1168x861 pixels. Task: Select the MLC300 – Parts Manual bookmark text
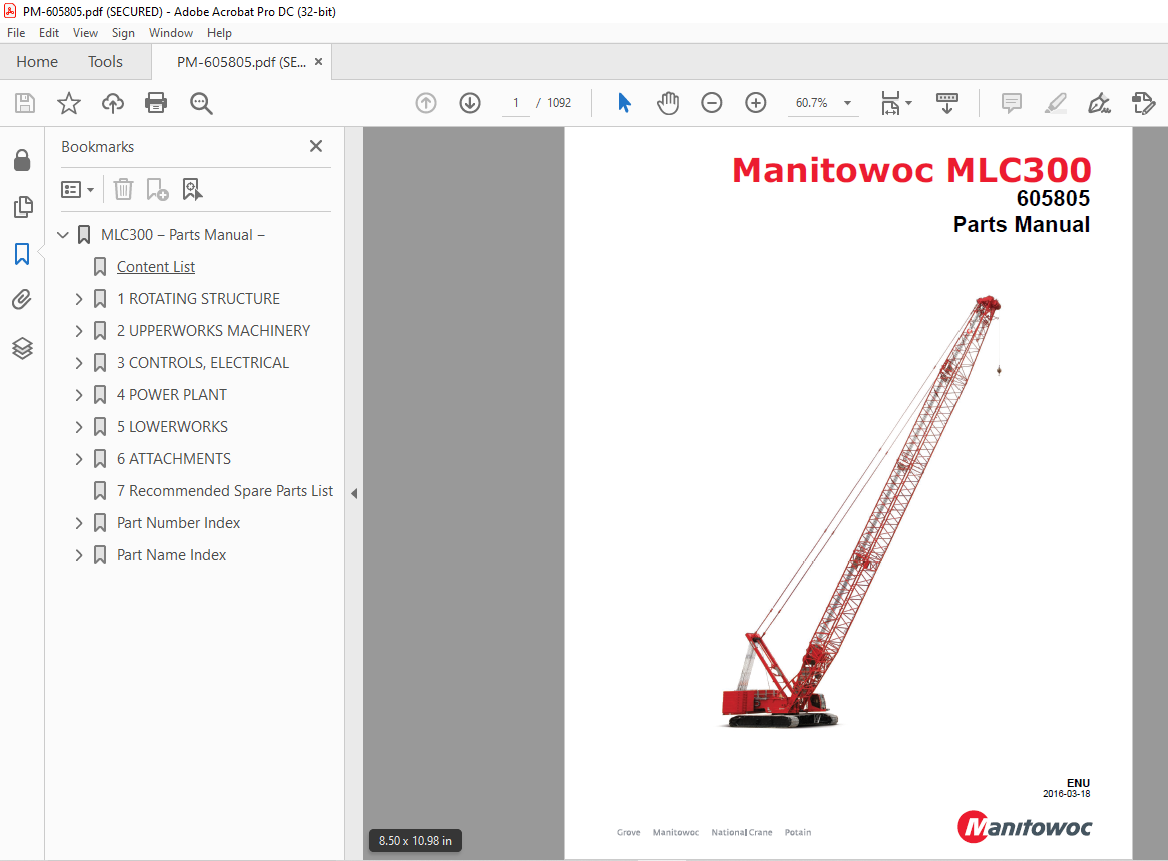[x=182, y=235]
